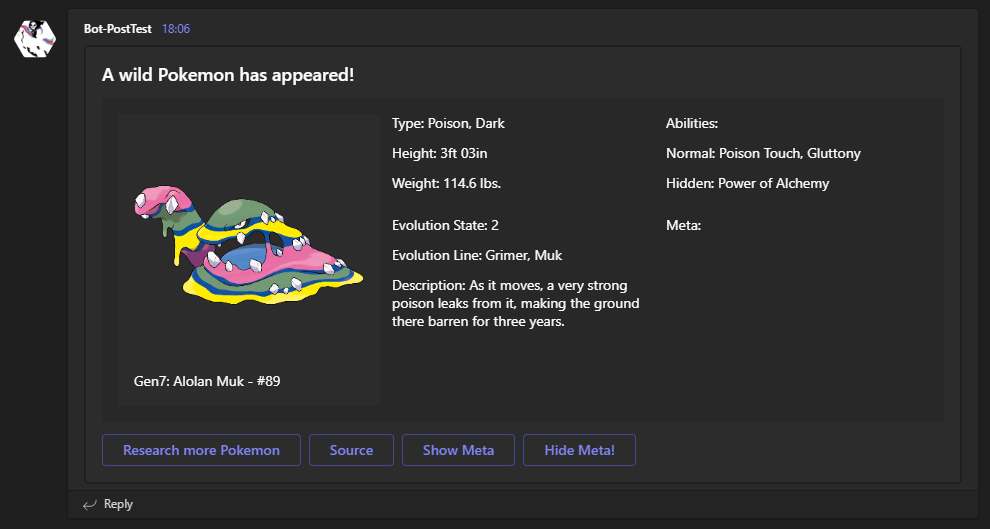Click the reply arrow icon
This screenshot has width=990, height=529.
point(90,504)
